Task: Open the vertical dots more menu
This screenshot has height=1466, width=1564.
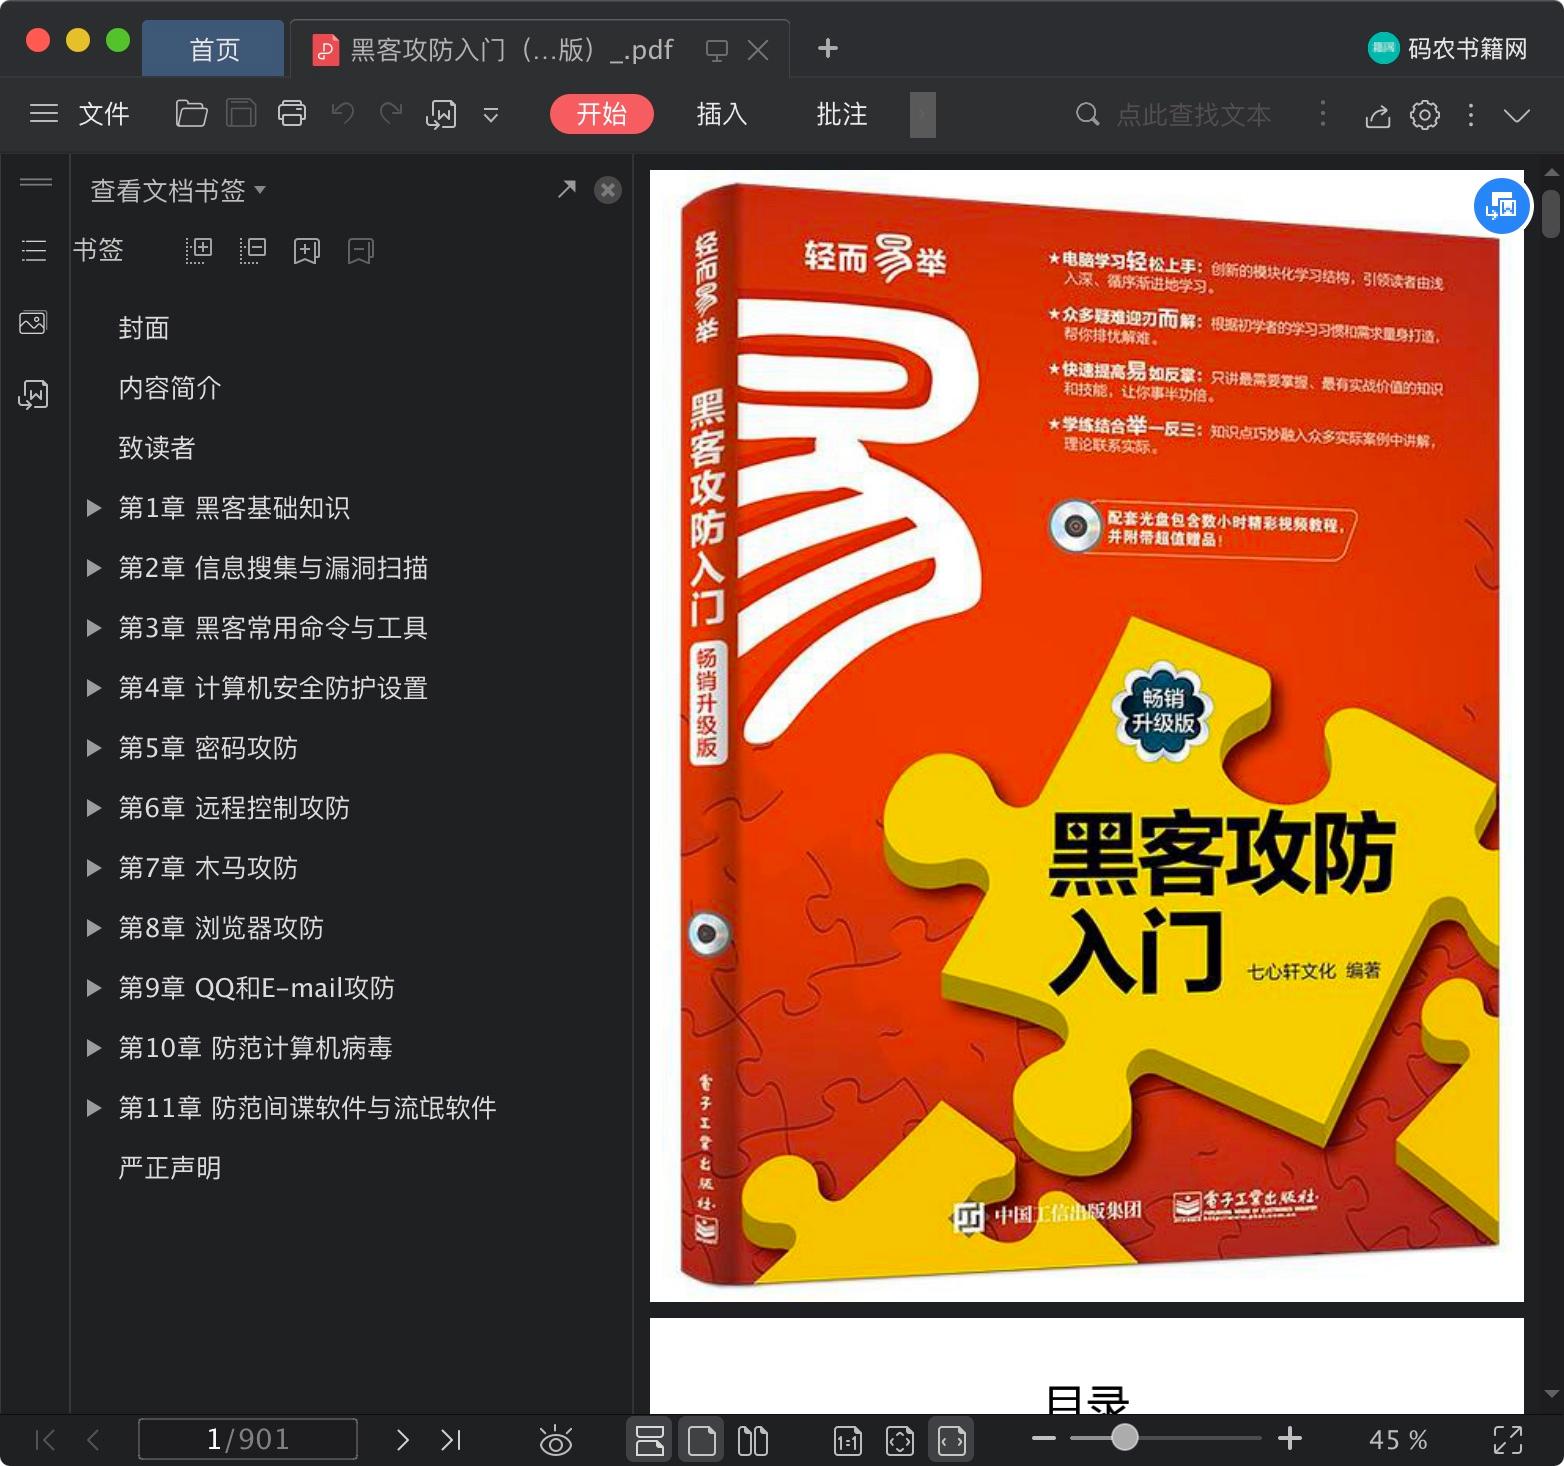Action: 1471,115
